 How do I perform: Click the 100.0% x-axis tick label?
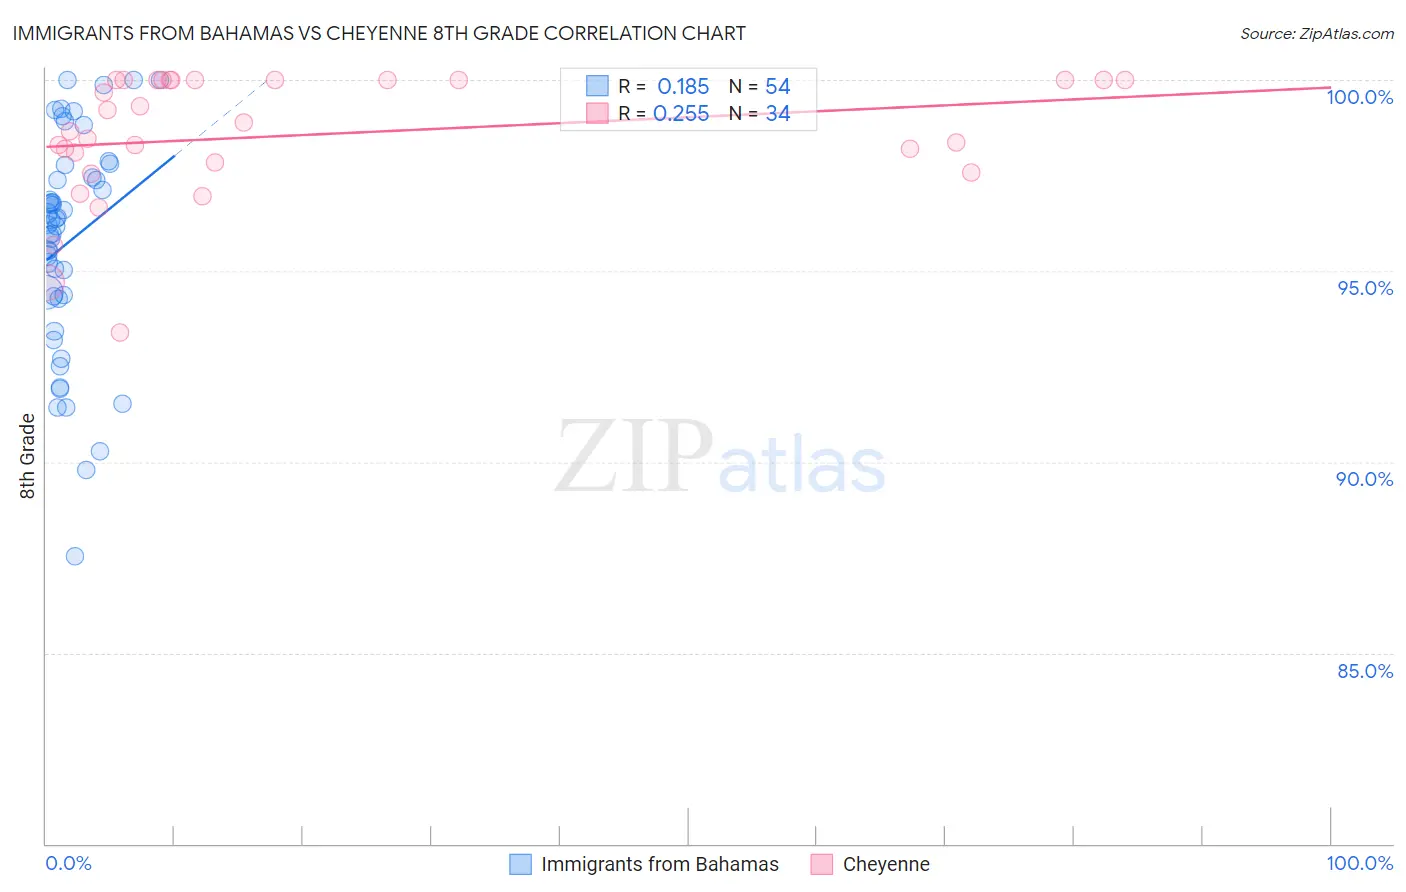tap(1359, 863)
